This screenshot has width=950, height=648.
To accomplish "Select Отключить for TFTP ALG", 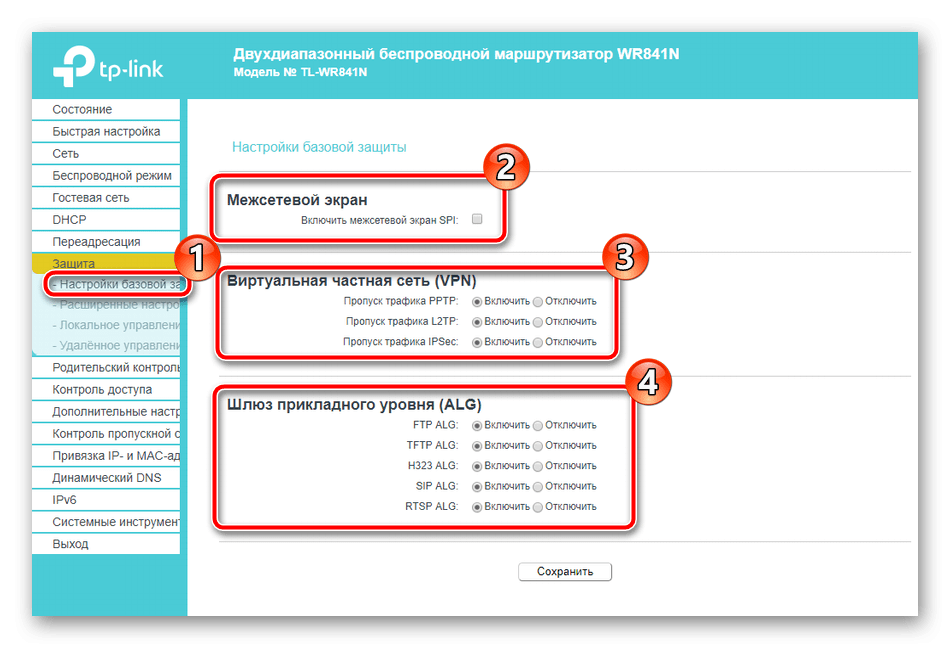I will (539, 446).
